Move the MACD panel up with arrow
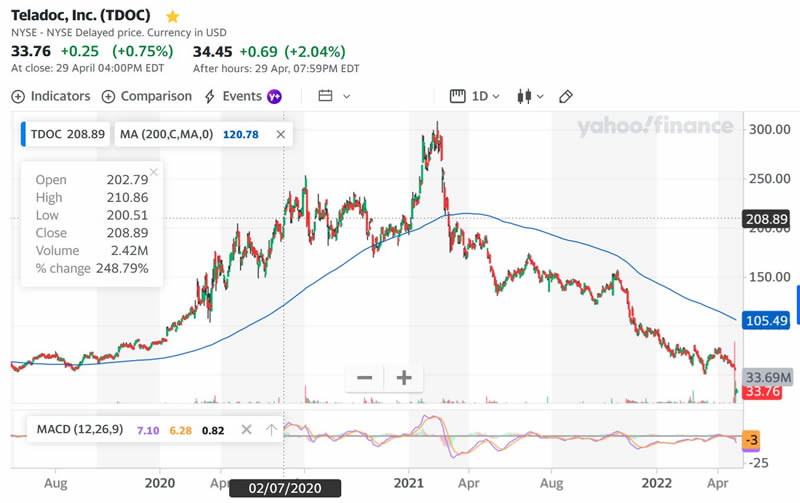Image resolution: width=800 pixels, height=503 pixels. coord(271,430)
